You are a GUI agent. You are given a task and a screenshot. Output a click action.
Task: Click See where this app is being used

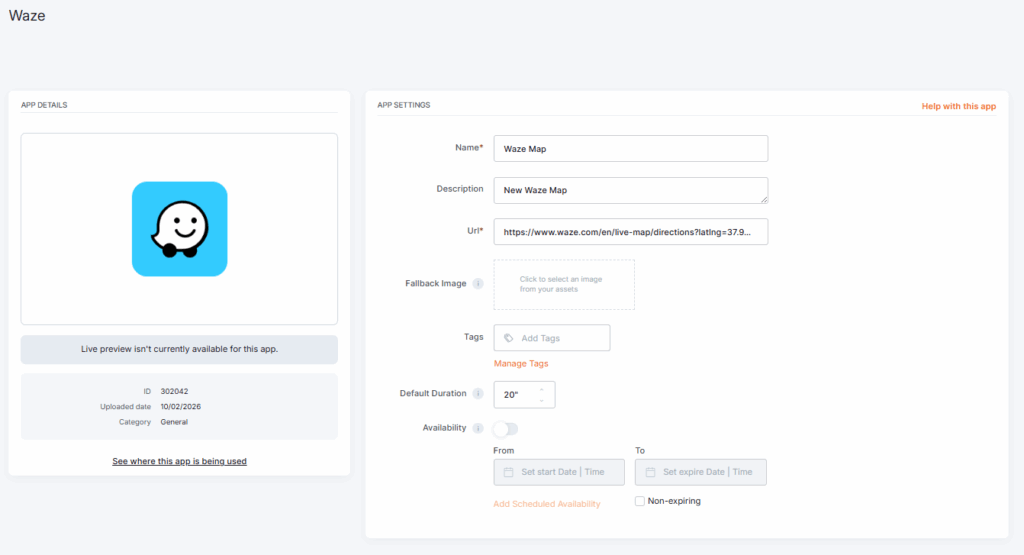179,461
